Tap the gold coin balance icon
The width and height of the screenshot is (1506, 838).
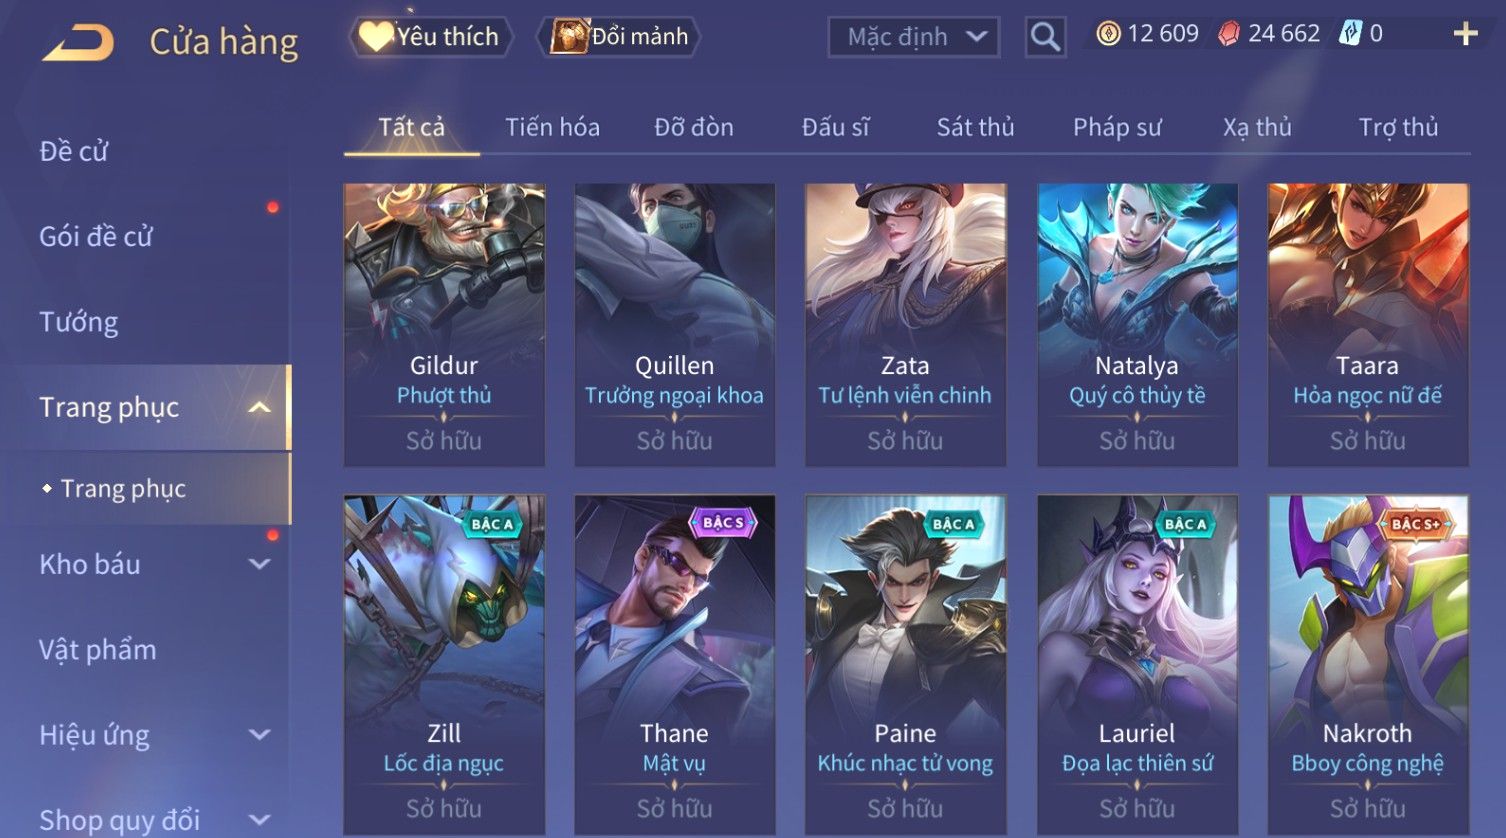[x=1108, y=34]
